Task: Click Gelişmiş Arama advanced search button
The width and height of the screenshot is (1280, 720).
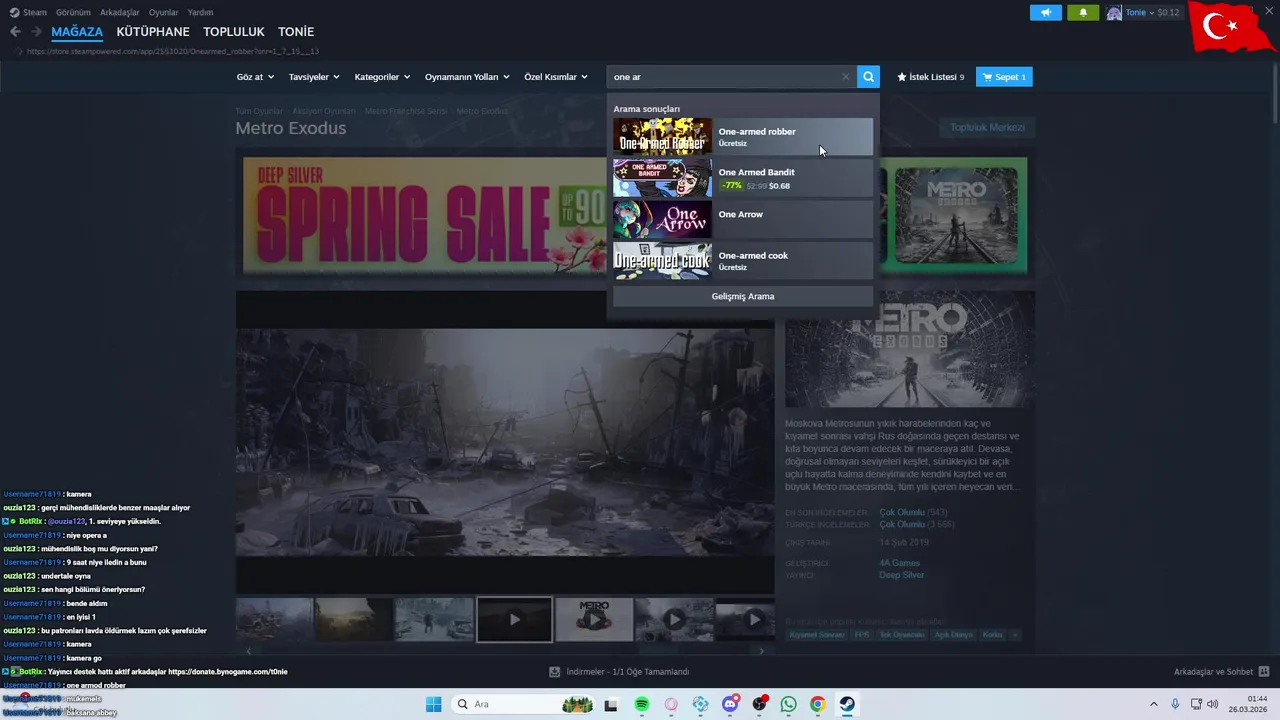Action: [742, 296]
